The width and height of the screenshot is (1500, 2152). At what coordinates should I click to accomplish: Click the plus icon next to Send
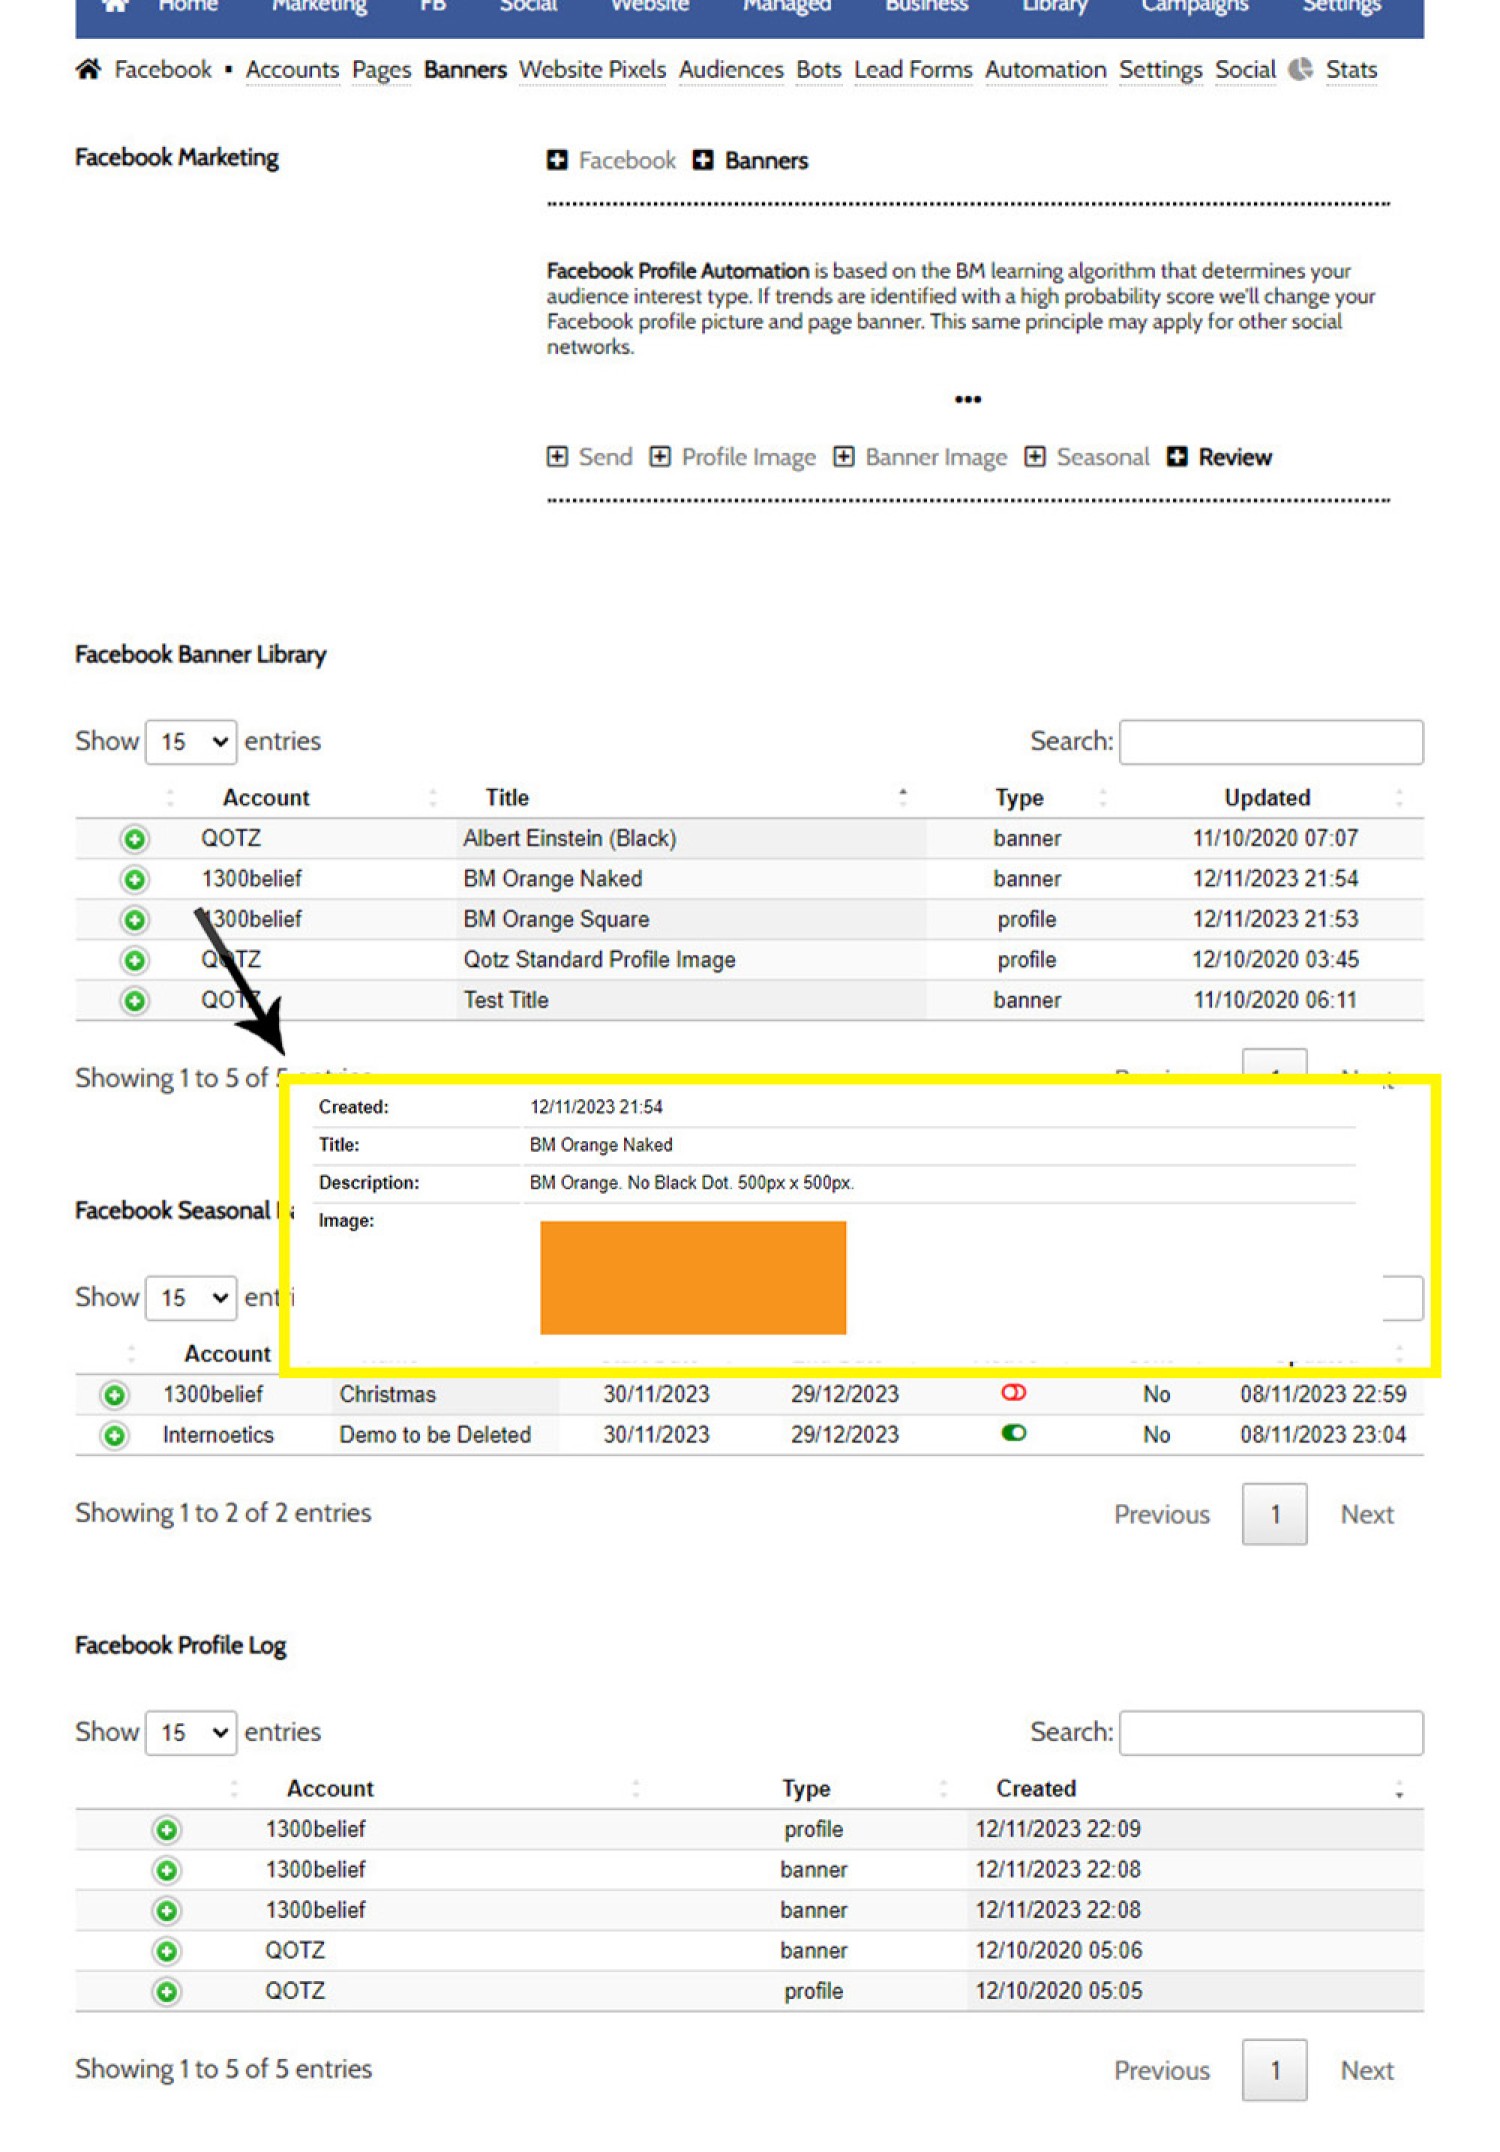pos(557,457)
